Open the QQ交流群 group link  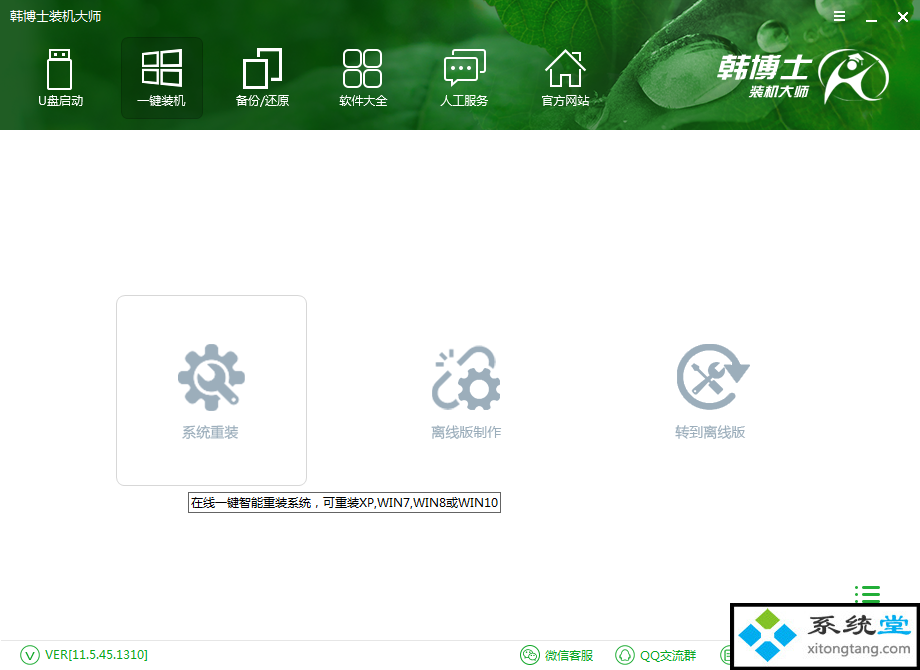pyautogui.click(x=668, y=655)
